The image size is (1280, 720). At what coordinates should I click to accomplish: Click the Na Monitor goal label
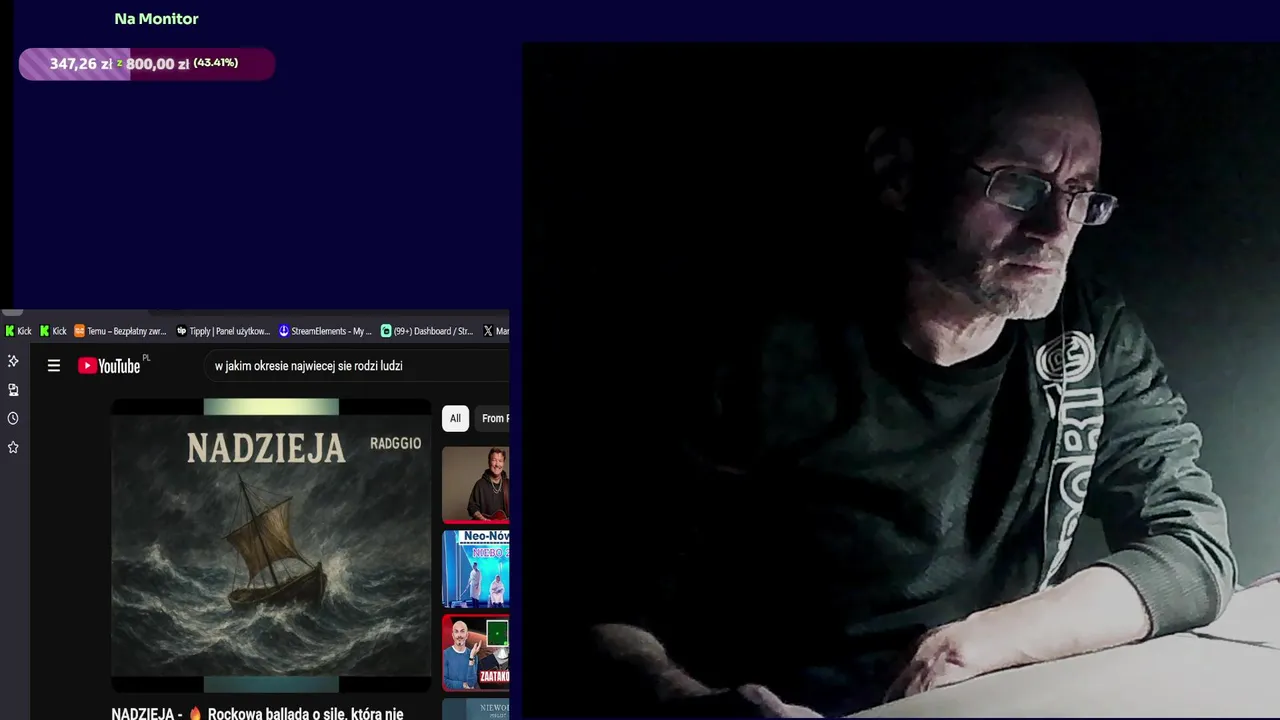(156, 19)
